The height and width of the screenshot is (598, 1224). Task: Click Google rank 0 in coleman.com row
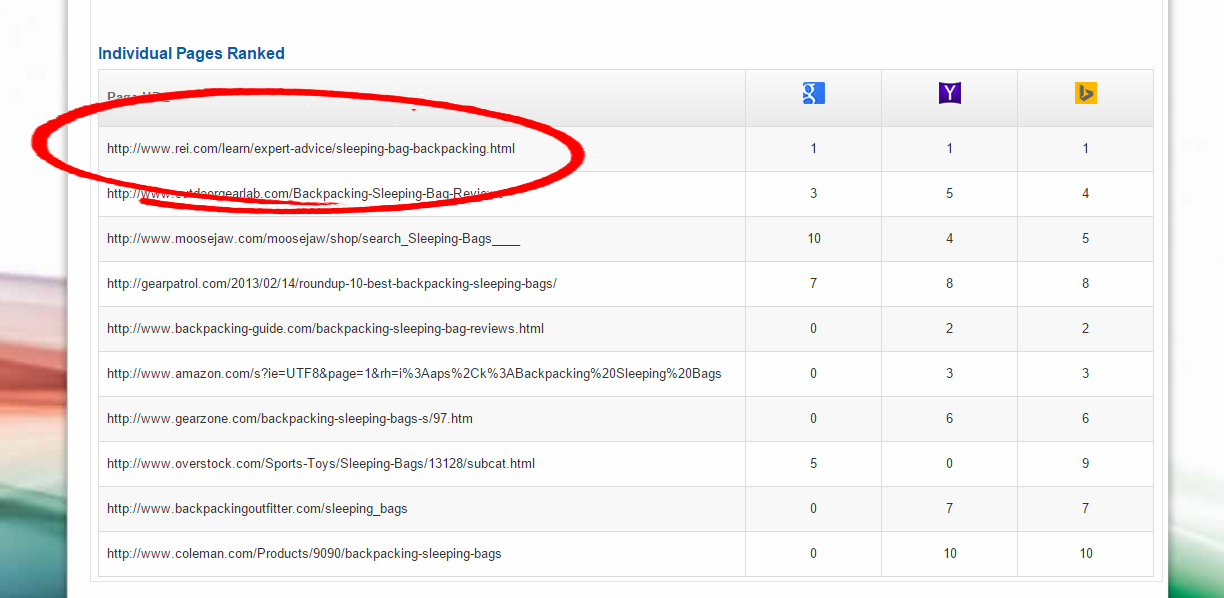pyautogui.click(x=814, y=554)
